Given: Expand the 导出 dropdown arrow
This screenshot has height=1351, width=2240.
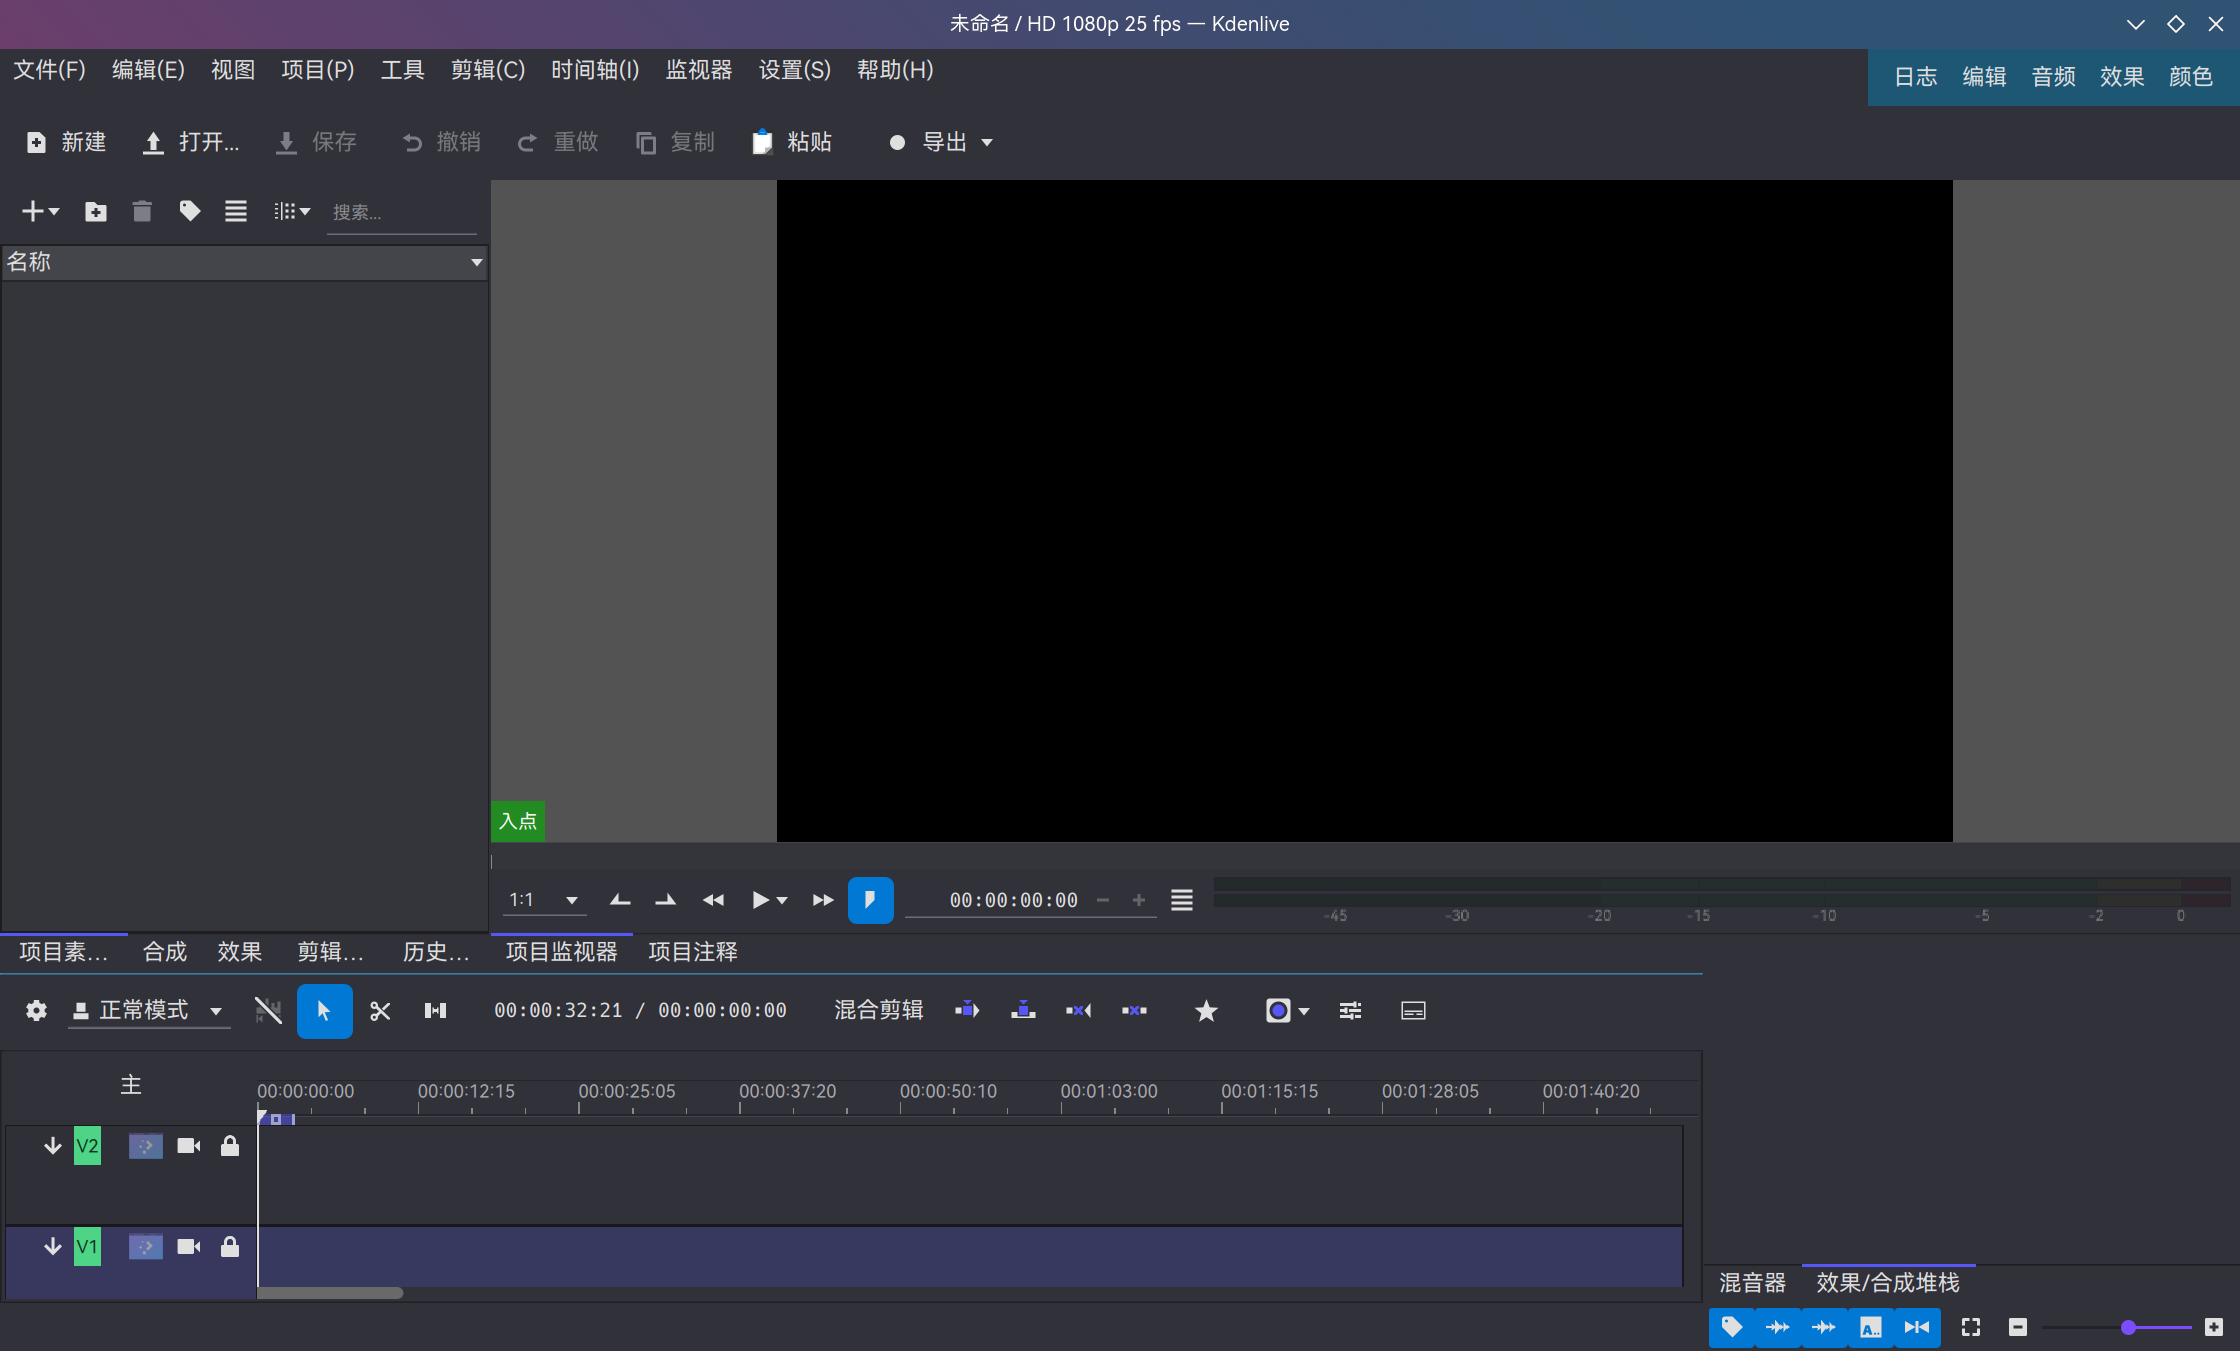Looking at the screenshot, I should point(987,142).
